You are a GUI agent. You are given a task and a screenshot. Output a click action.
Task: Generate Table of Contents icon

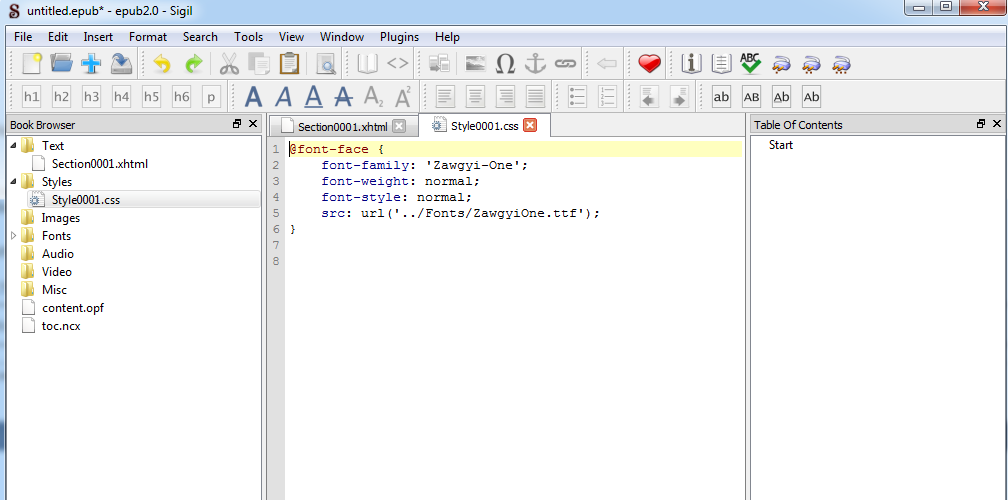(x=721, y=64)
